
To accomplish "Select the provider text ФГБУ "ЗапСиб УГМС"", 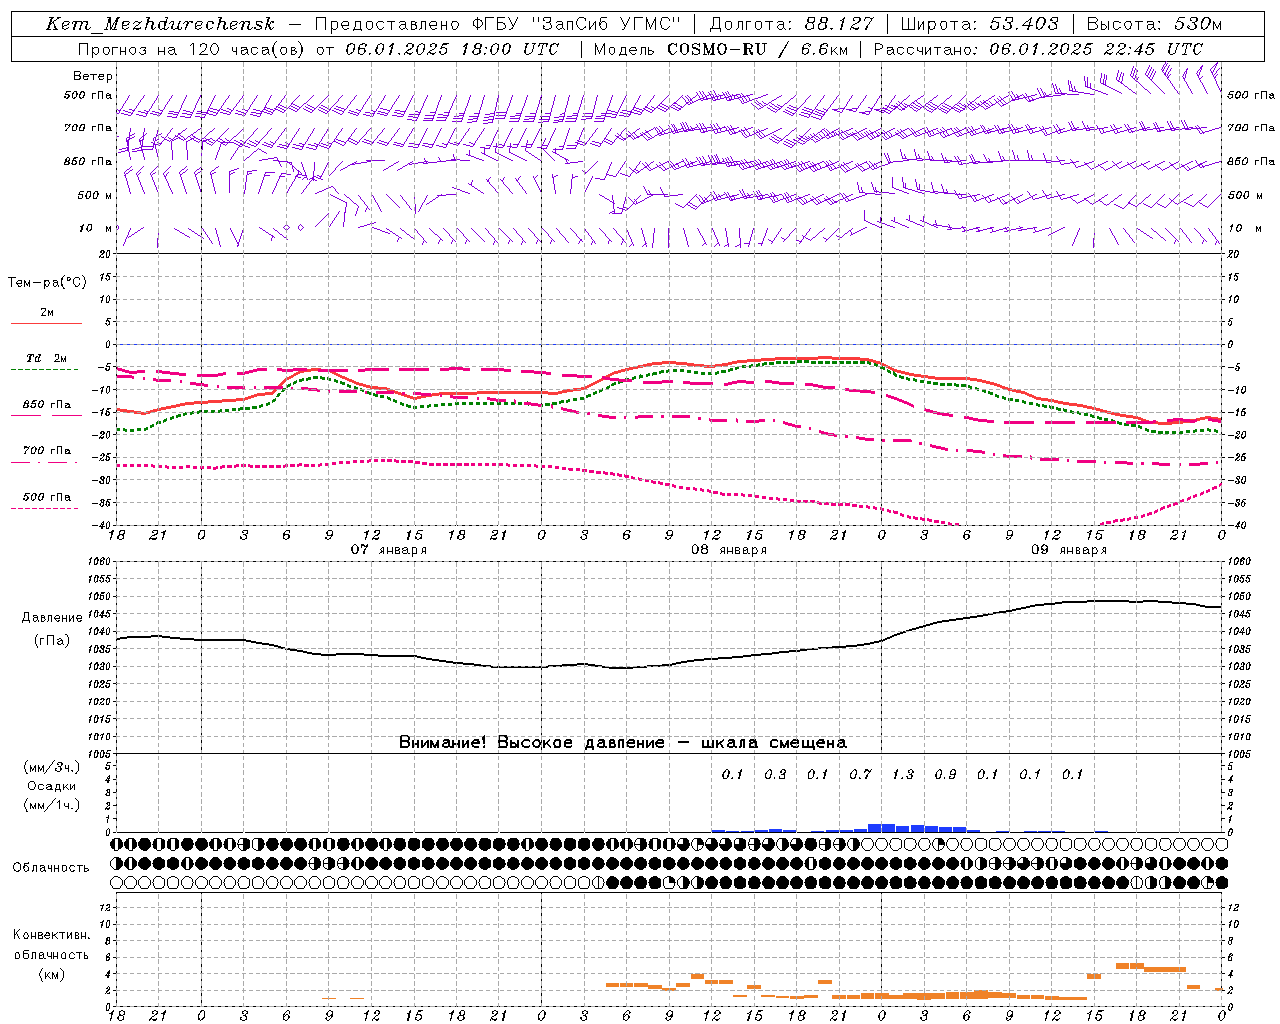I will (x=576, y=24).
